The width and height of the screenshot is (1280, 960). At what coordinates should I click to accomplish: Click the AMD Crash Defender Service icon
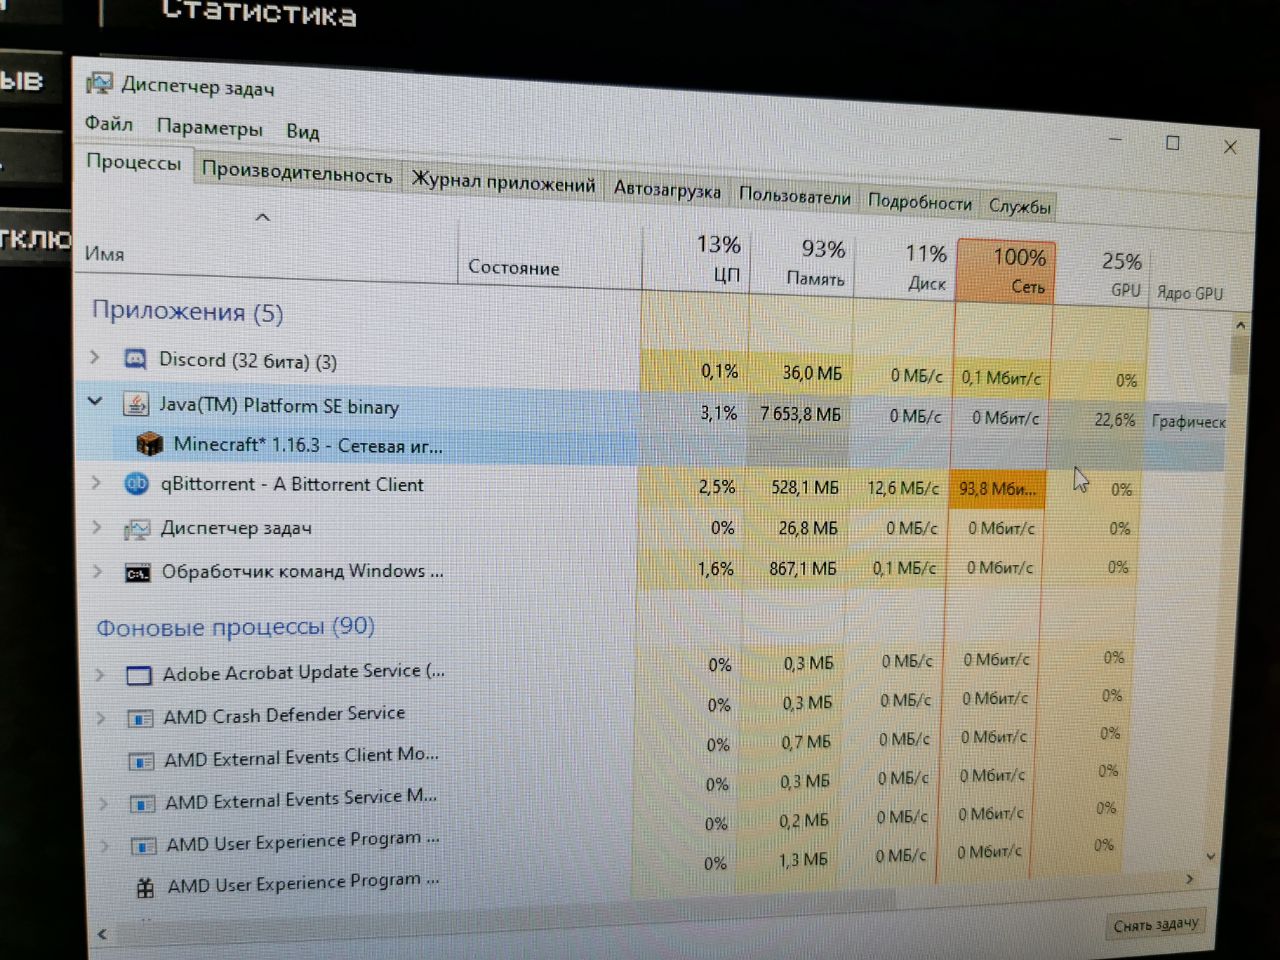coord(140,718)
